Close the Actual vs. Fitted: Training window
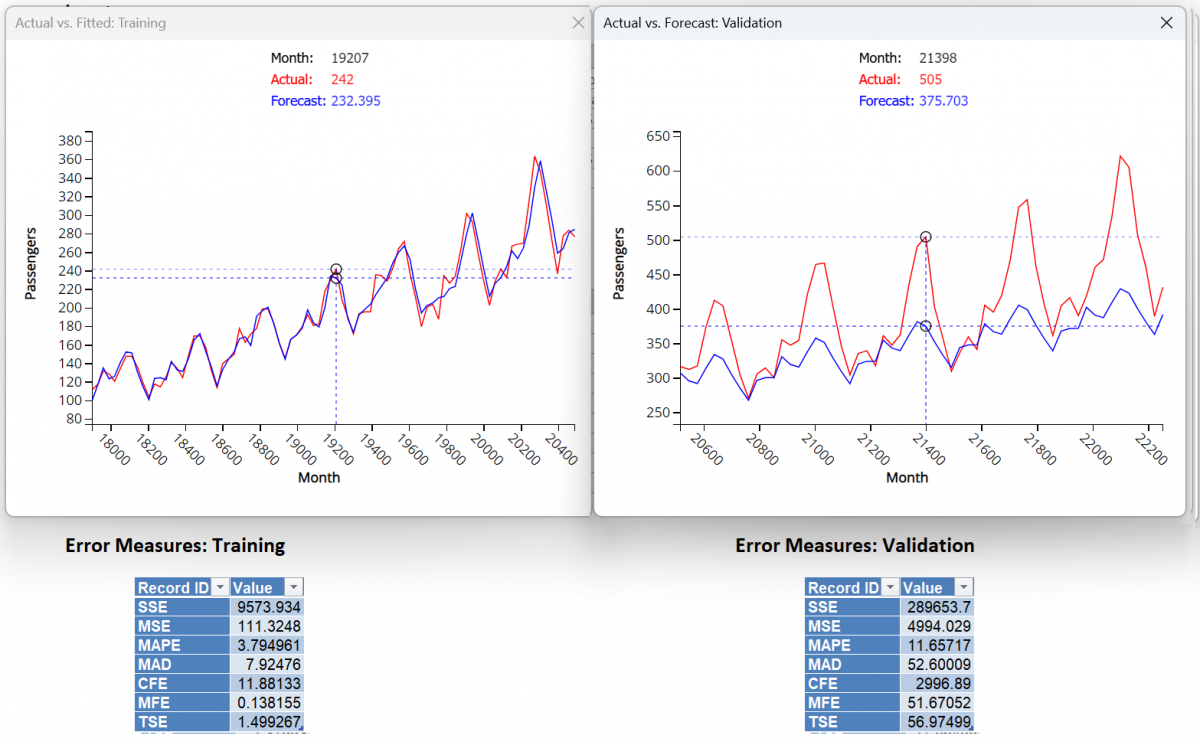Viewport: 1200px width, 745px height. click(576, 22)
